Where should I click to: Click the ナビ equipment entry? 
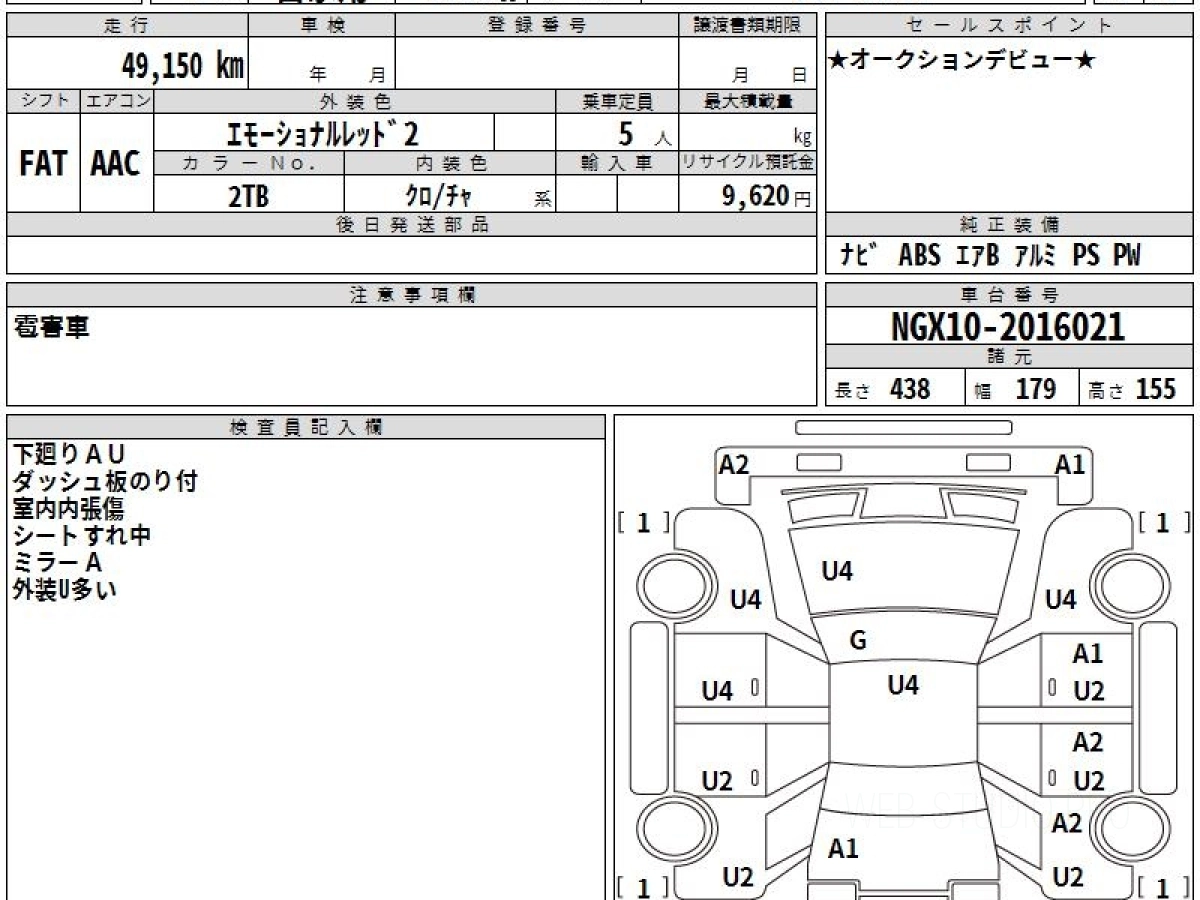[x=859, y=256]
